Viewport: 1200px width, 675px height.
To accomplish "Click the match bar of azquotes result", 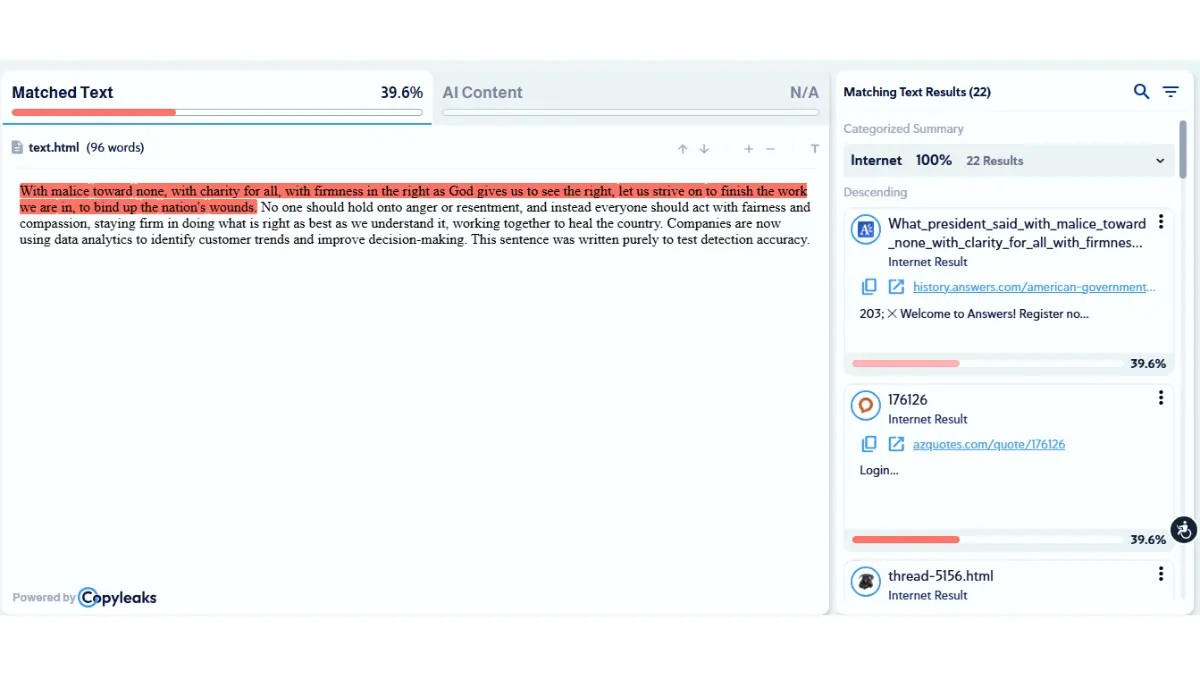I will click(988, 540).
